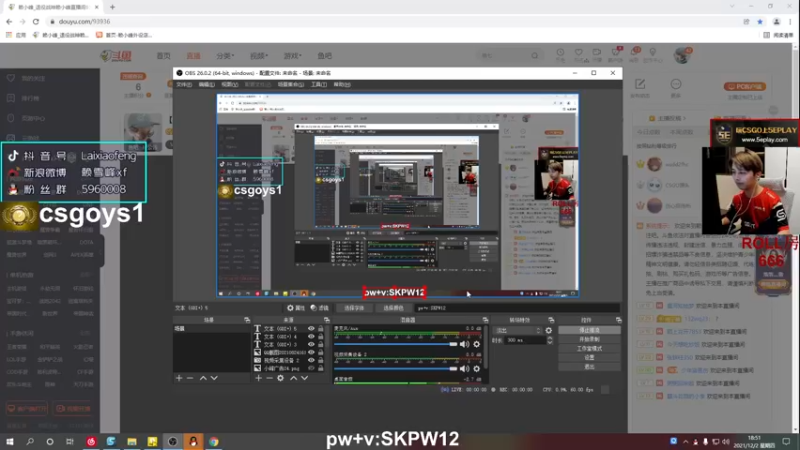Pop out the 混音器 dock panel

tap(485, 320)
